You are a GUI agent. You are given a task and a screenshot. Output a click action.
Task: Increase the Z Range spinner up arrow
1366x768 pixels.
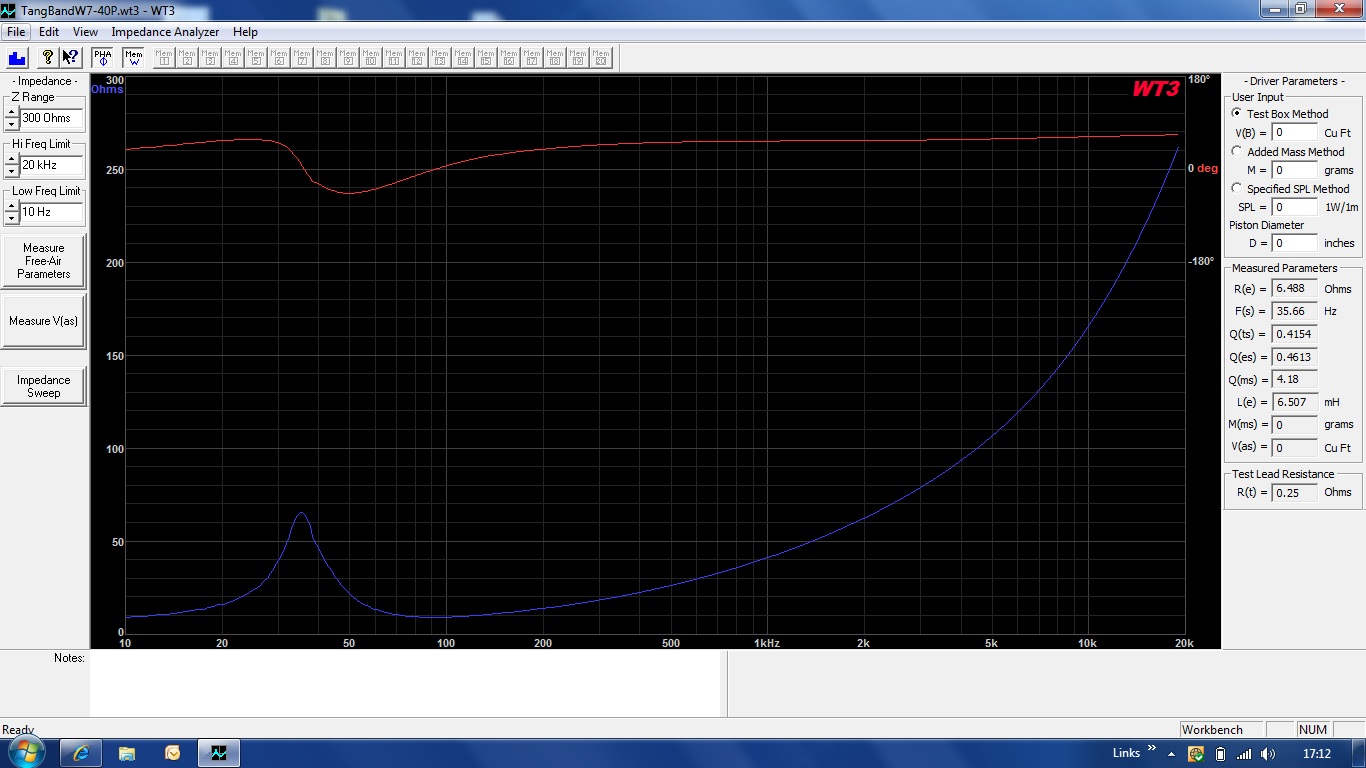click(12, 112)
